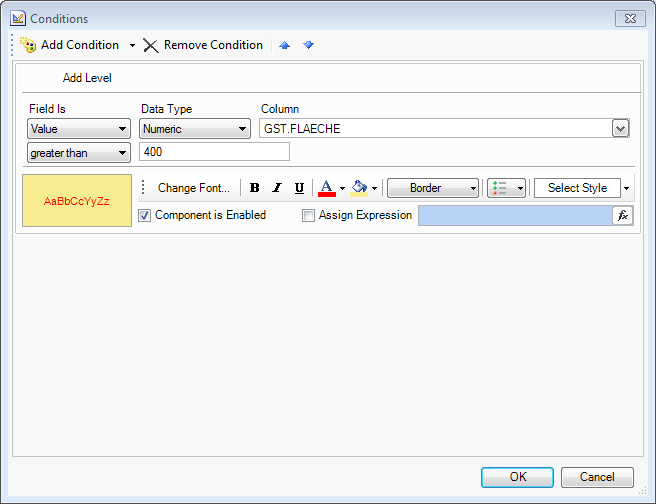
Task: Click Remove Condition in toolbar
Action: (x=203, y=45)
